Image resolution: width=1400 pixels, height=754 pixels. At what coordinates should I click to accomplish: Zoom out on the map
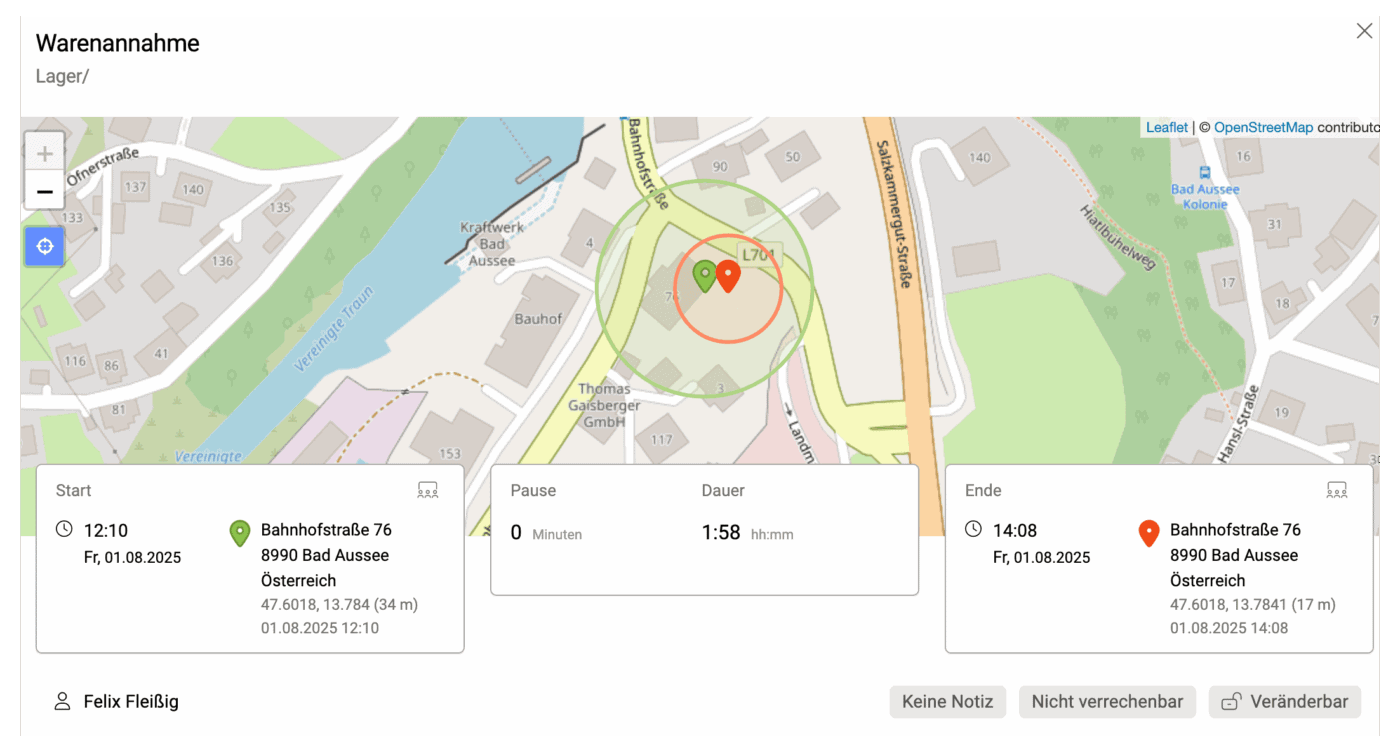44,190
